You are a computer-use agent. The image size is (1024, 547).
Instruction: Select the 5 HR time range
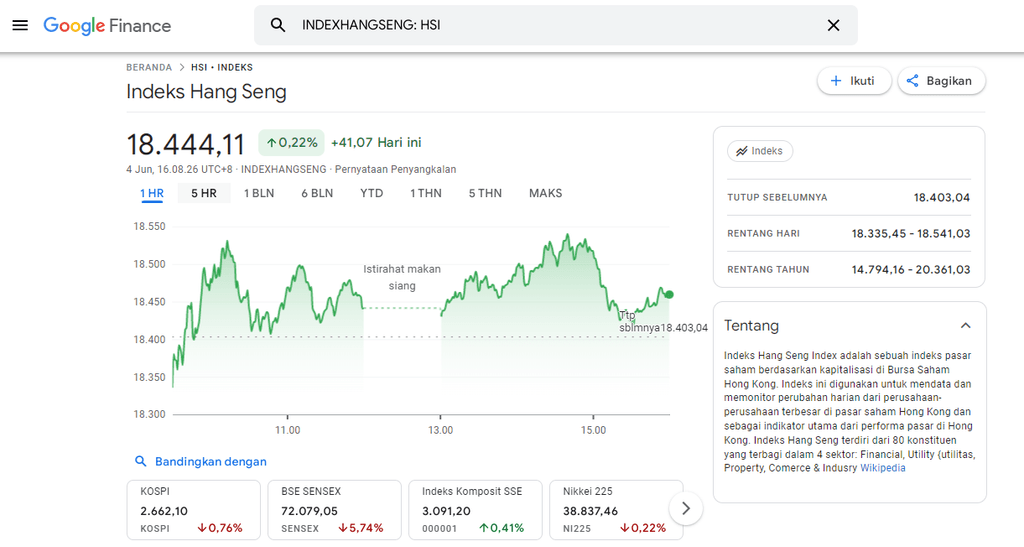pyautogui.click(x=204, y=193)
